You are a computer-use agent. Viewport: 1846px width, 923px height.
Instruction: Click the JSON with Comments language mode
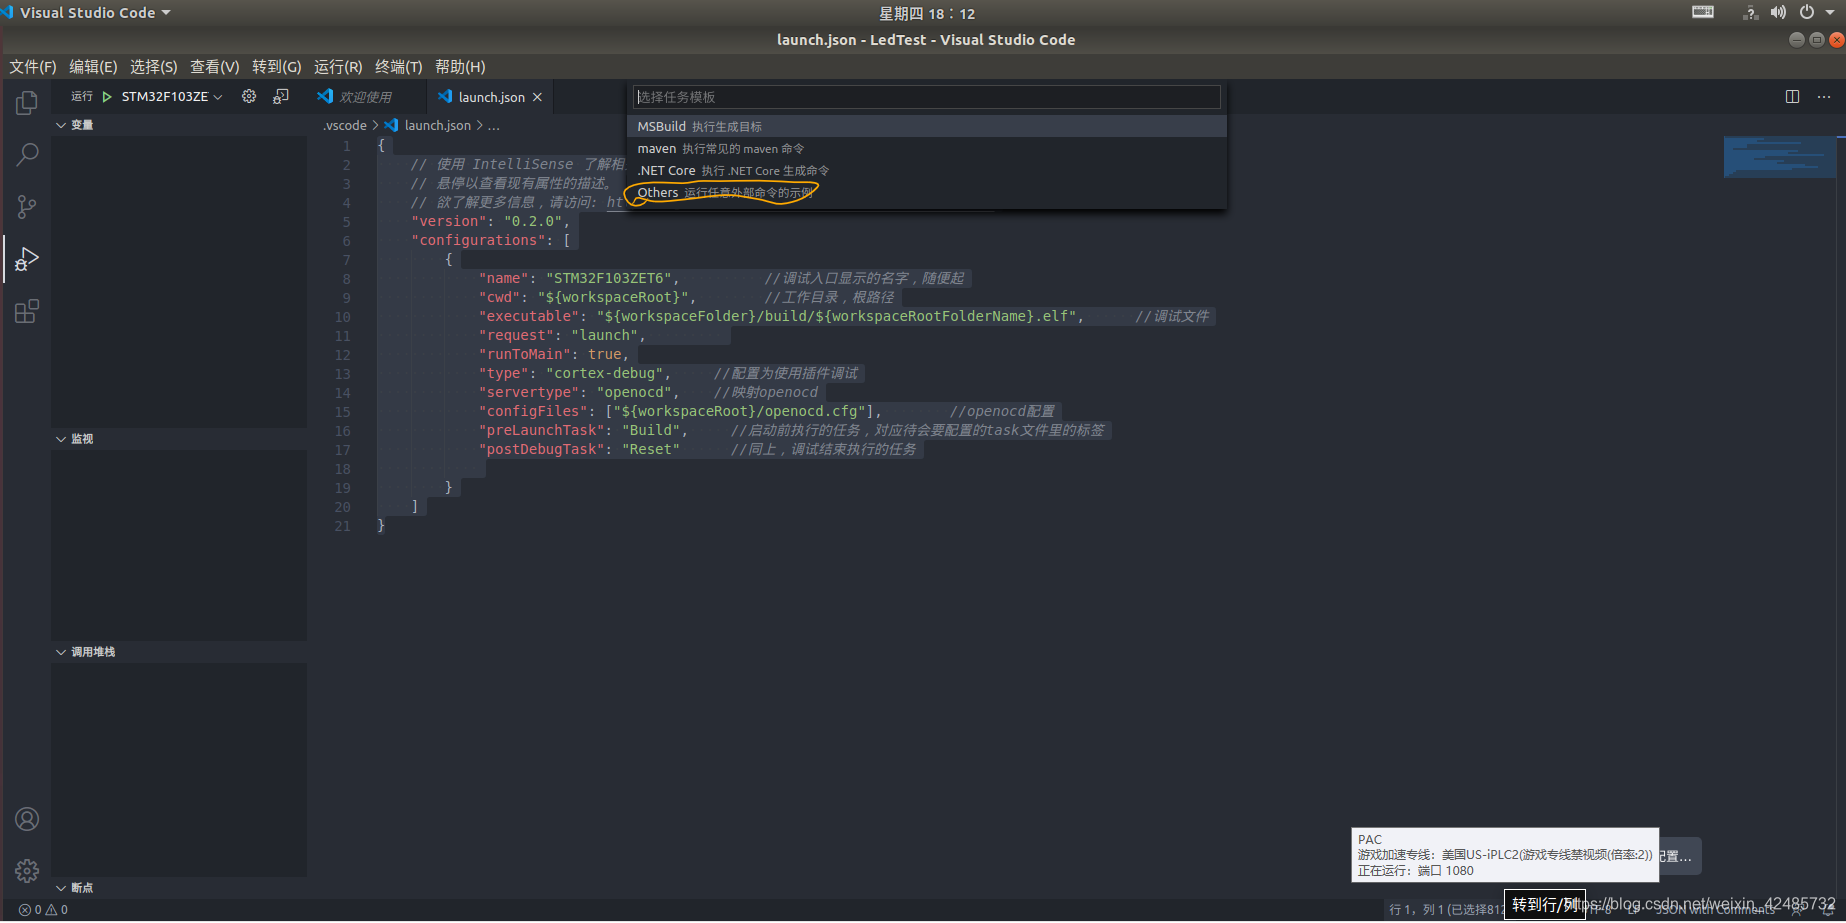pos(1715,910)
